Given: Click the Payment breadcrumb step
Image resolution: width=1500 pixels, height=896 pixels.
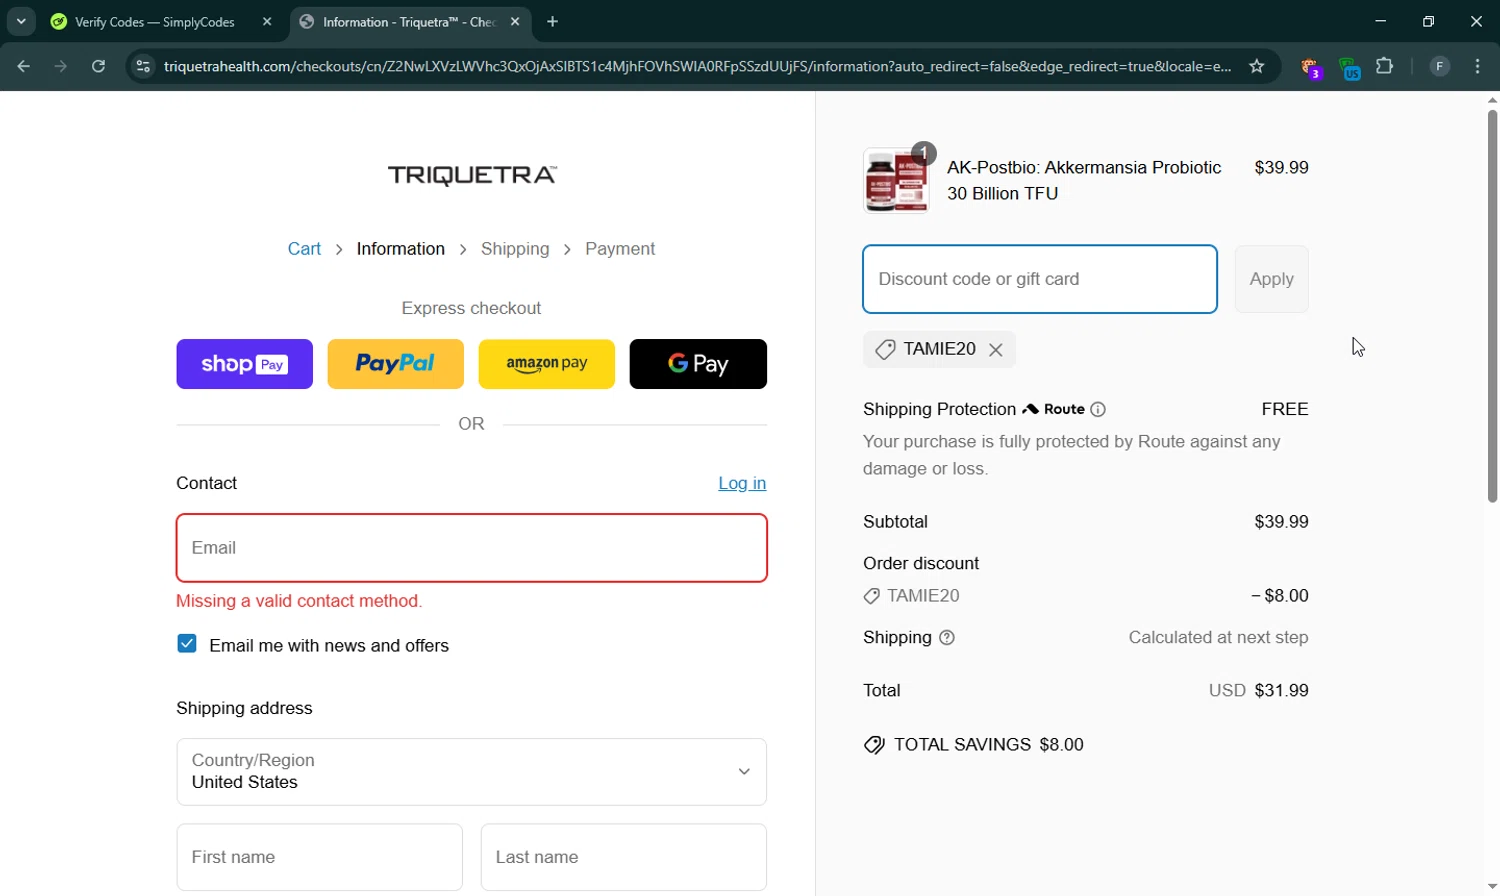Looking at the screenshot, I should pyautogui.click(x=620, y=249).
